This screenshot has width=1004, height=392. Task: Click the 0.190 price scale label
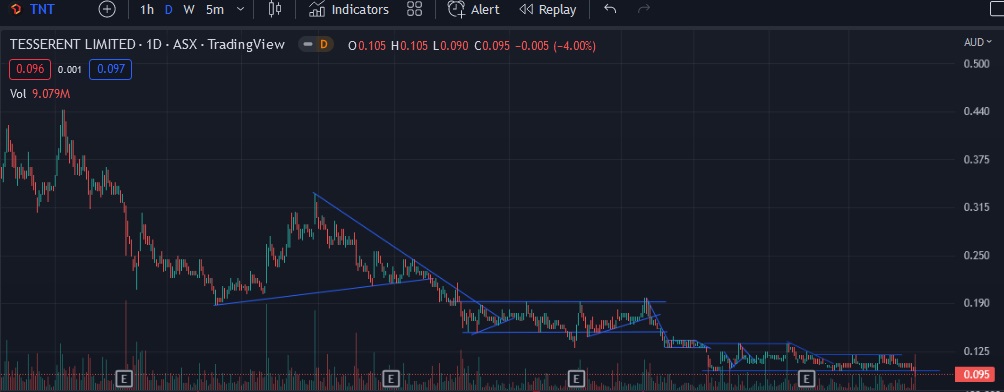click(x=976, y=303)
